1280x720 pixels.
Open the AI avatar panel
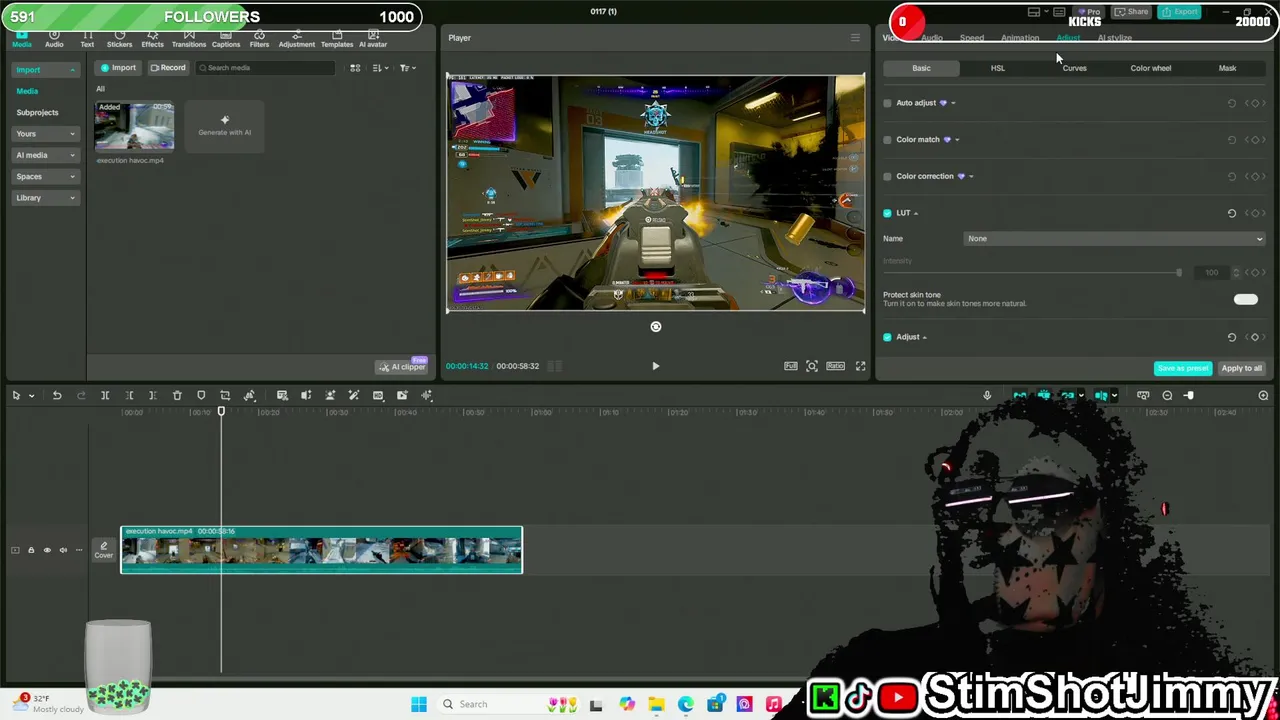[x=373, y=40]
